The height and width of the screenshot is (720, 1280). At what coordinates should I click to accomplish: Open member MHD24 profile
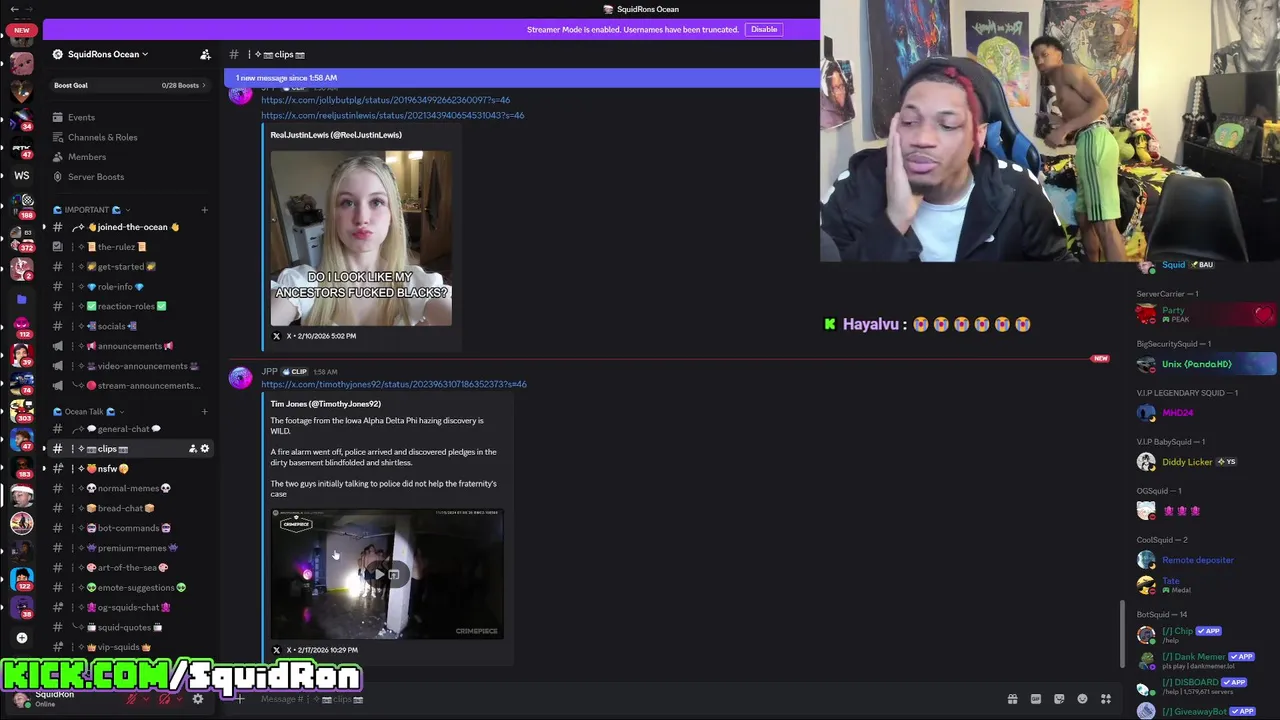[1206, 412]
